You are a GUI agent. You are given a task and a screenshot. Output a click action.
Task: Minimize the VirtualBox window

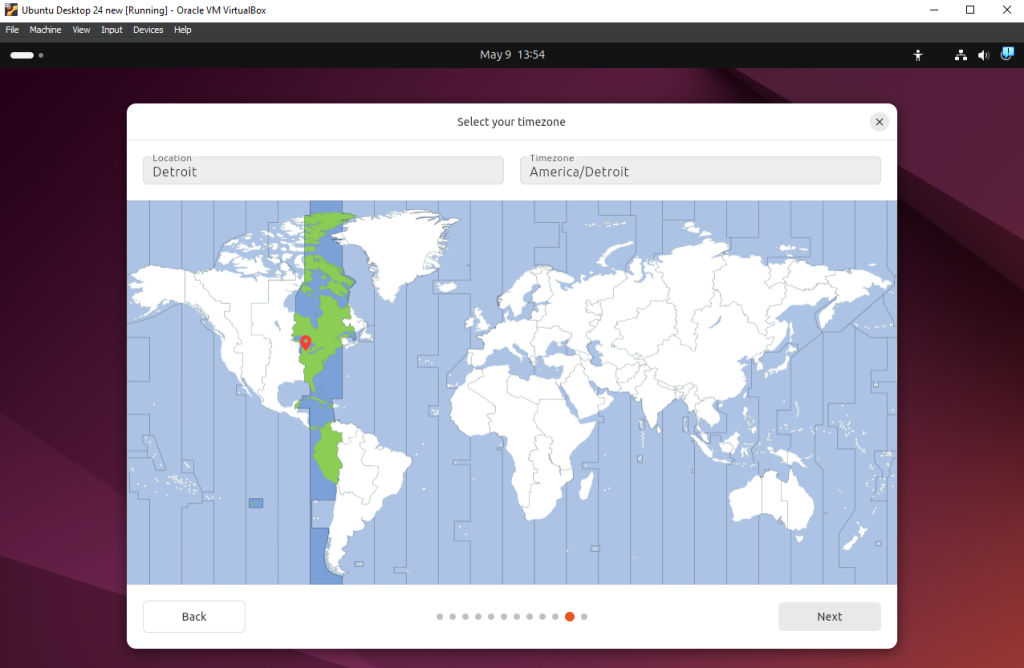(934, 10)
